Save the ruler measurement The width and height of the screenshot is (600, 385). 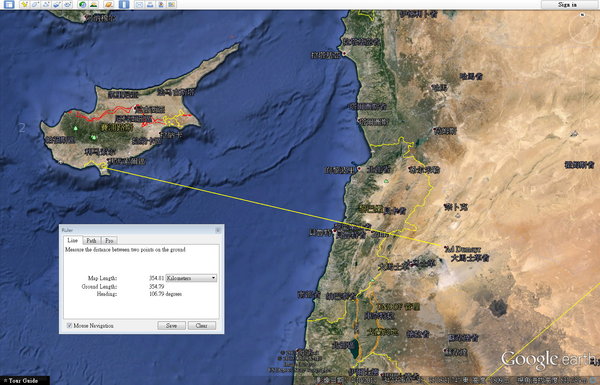point(171,326)
